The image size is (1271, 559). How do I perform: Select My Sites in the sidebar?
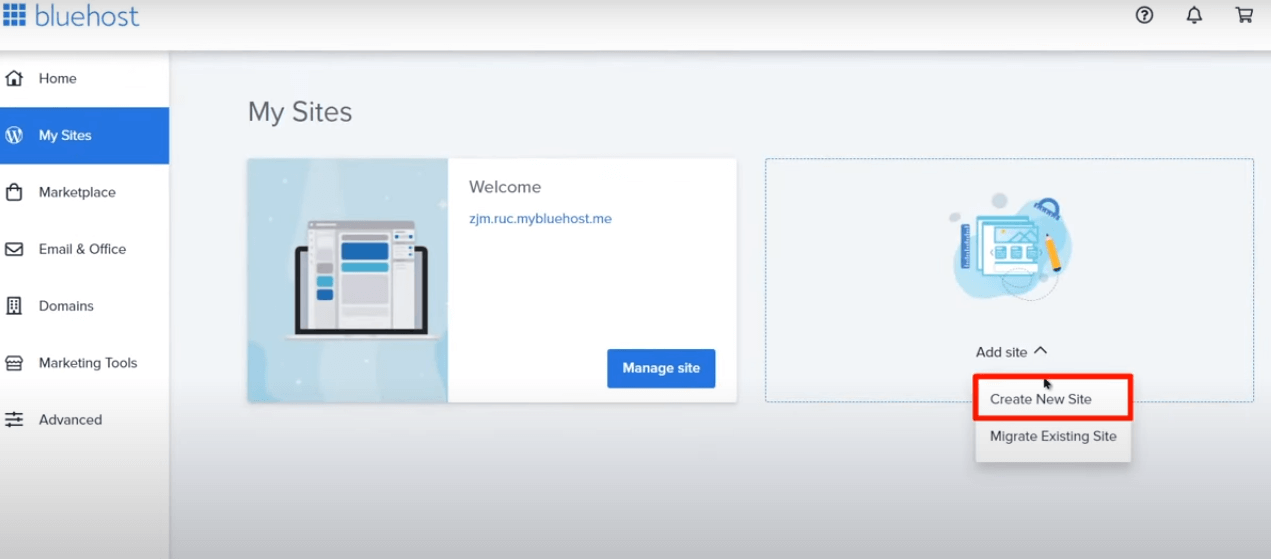point(84,135)
